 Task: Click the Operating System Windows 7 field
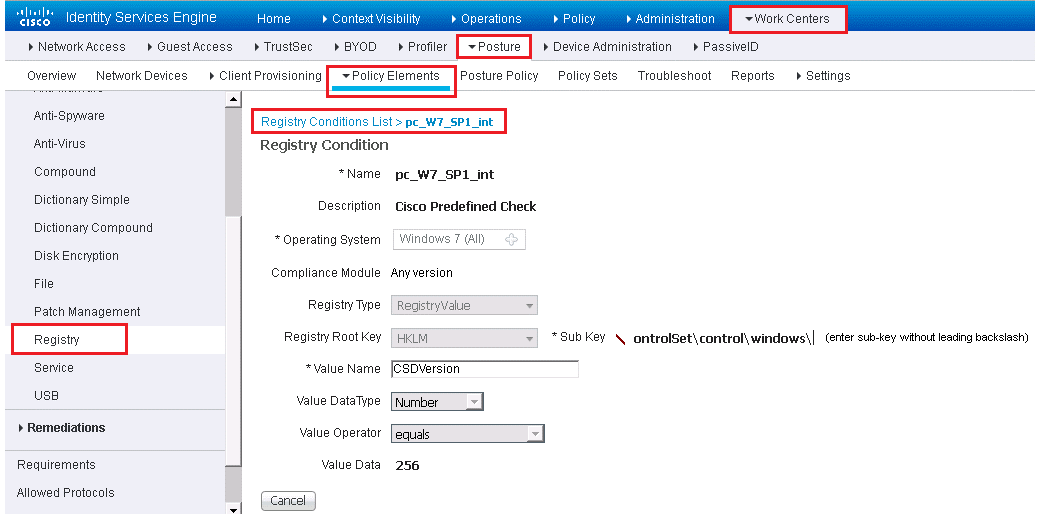(x=459, y=239)
